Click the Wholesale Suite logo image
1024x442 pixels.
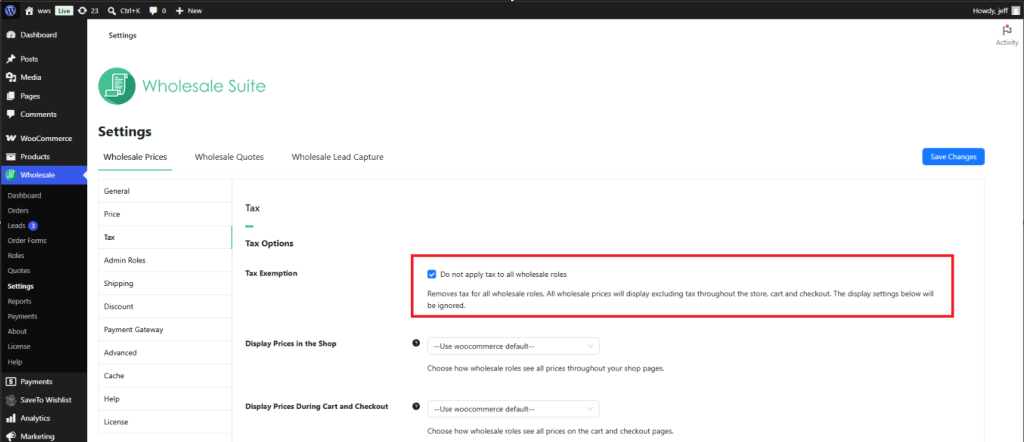tap(182, 86)
